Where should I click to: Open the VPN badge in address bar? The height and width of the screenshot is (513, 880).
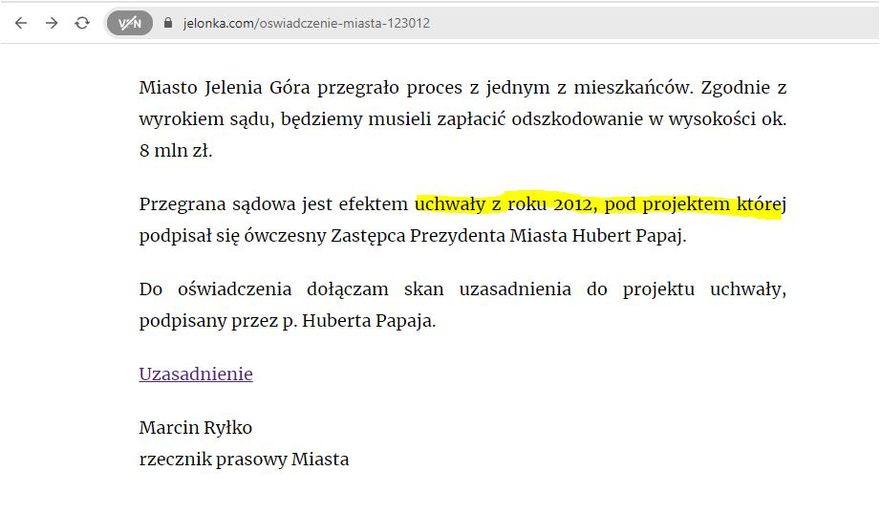click(130, 23)
